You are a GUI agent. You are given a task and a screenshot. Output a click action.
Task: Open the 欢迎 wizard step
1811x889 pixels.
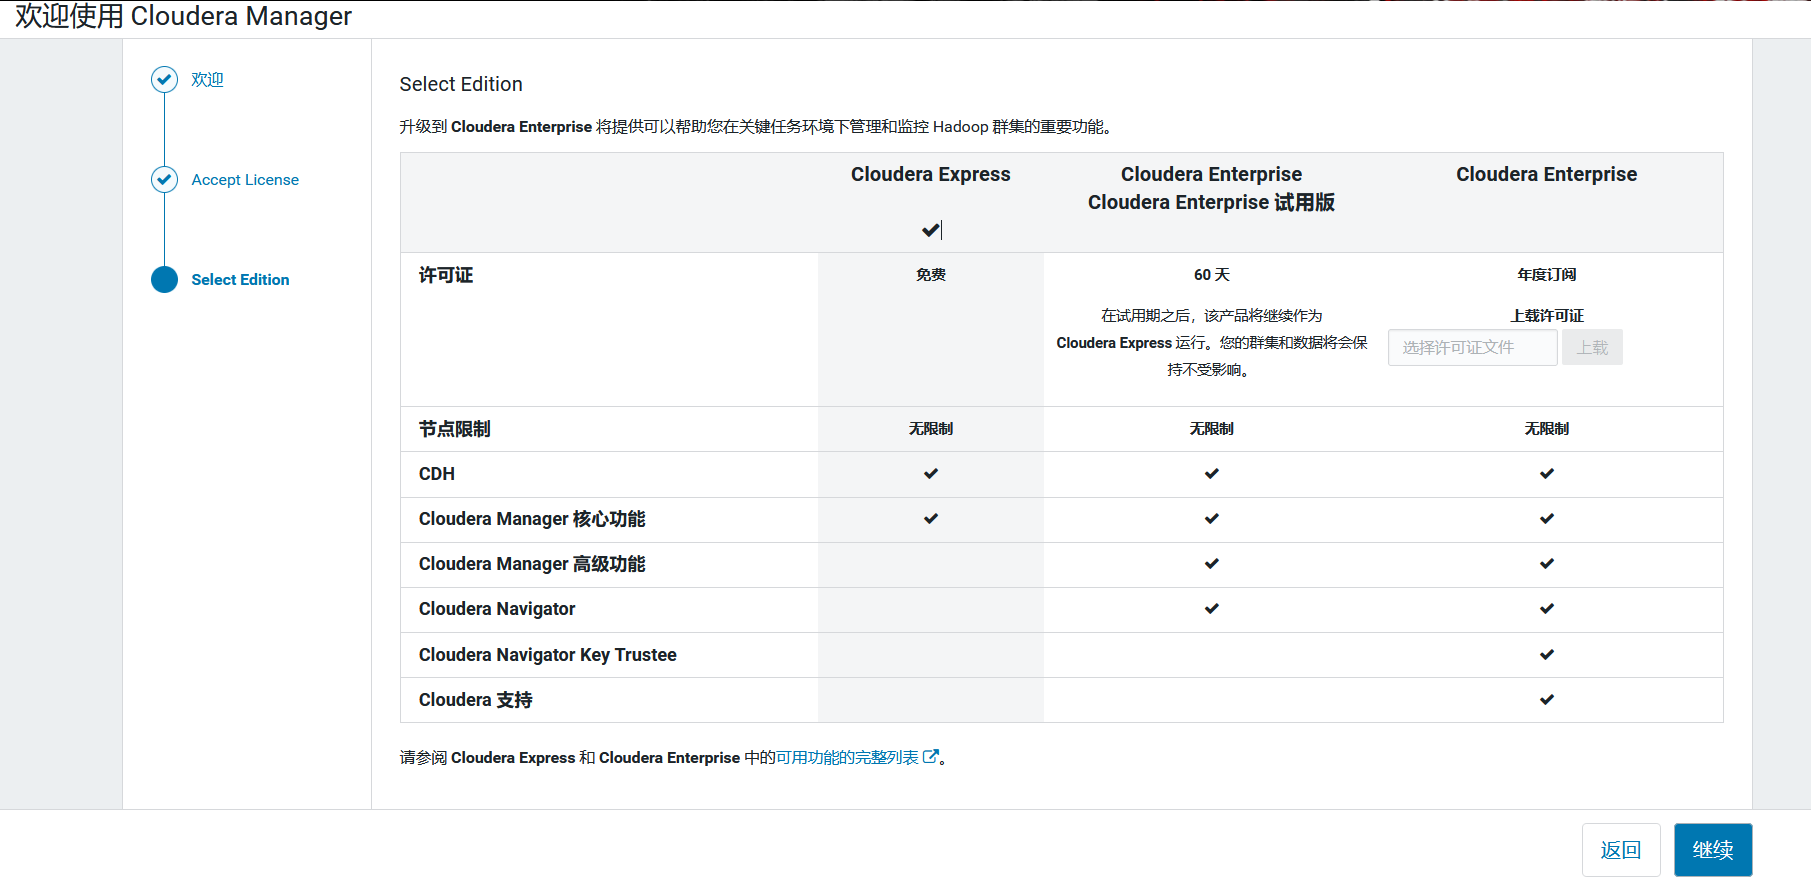[207, 80]
